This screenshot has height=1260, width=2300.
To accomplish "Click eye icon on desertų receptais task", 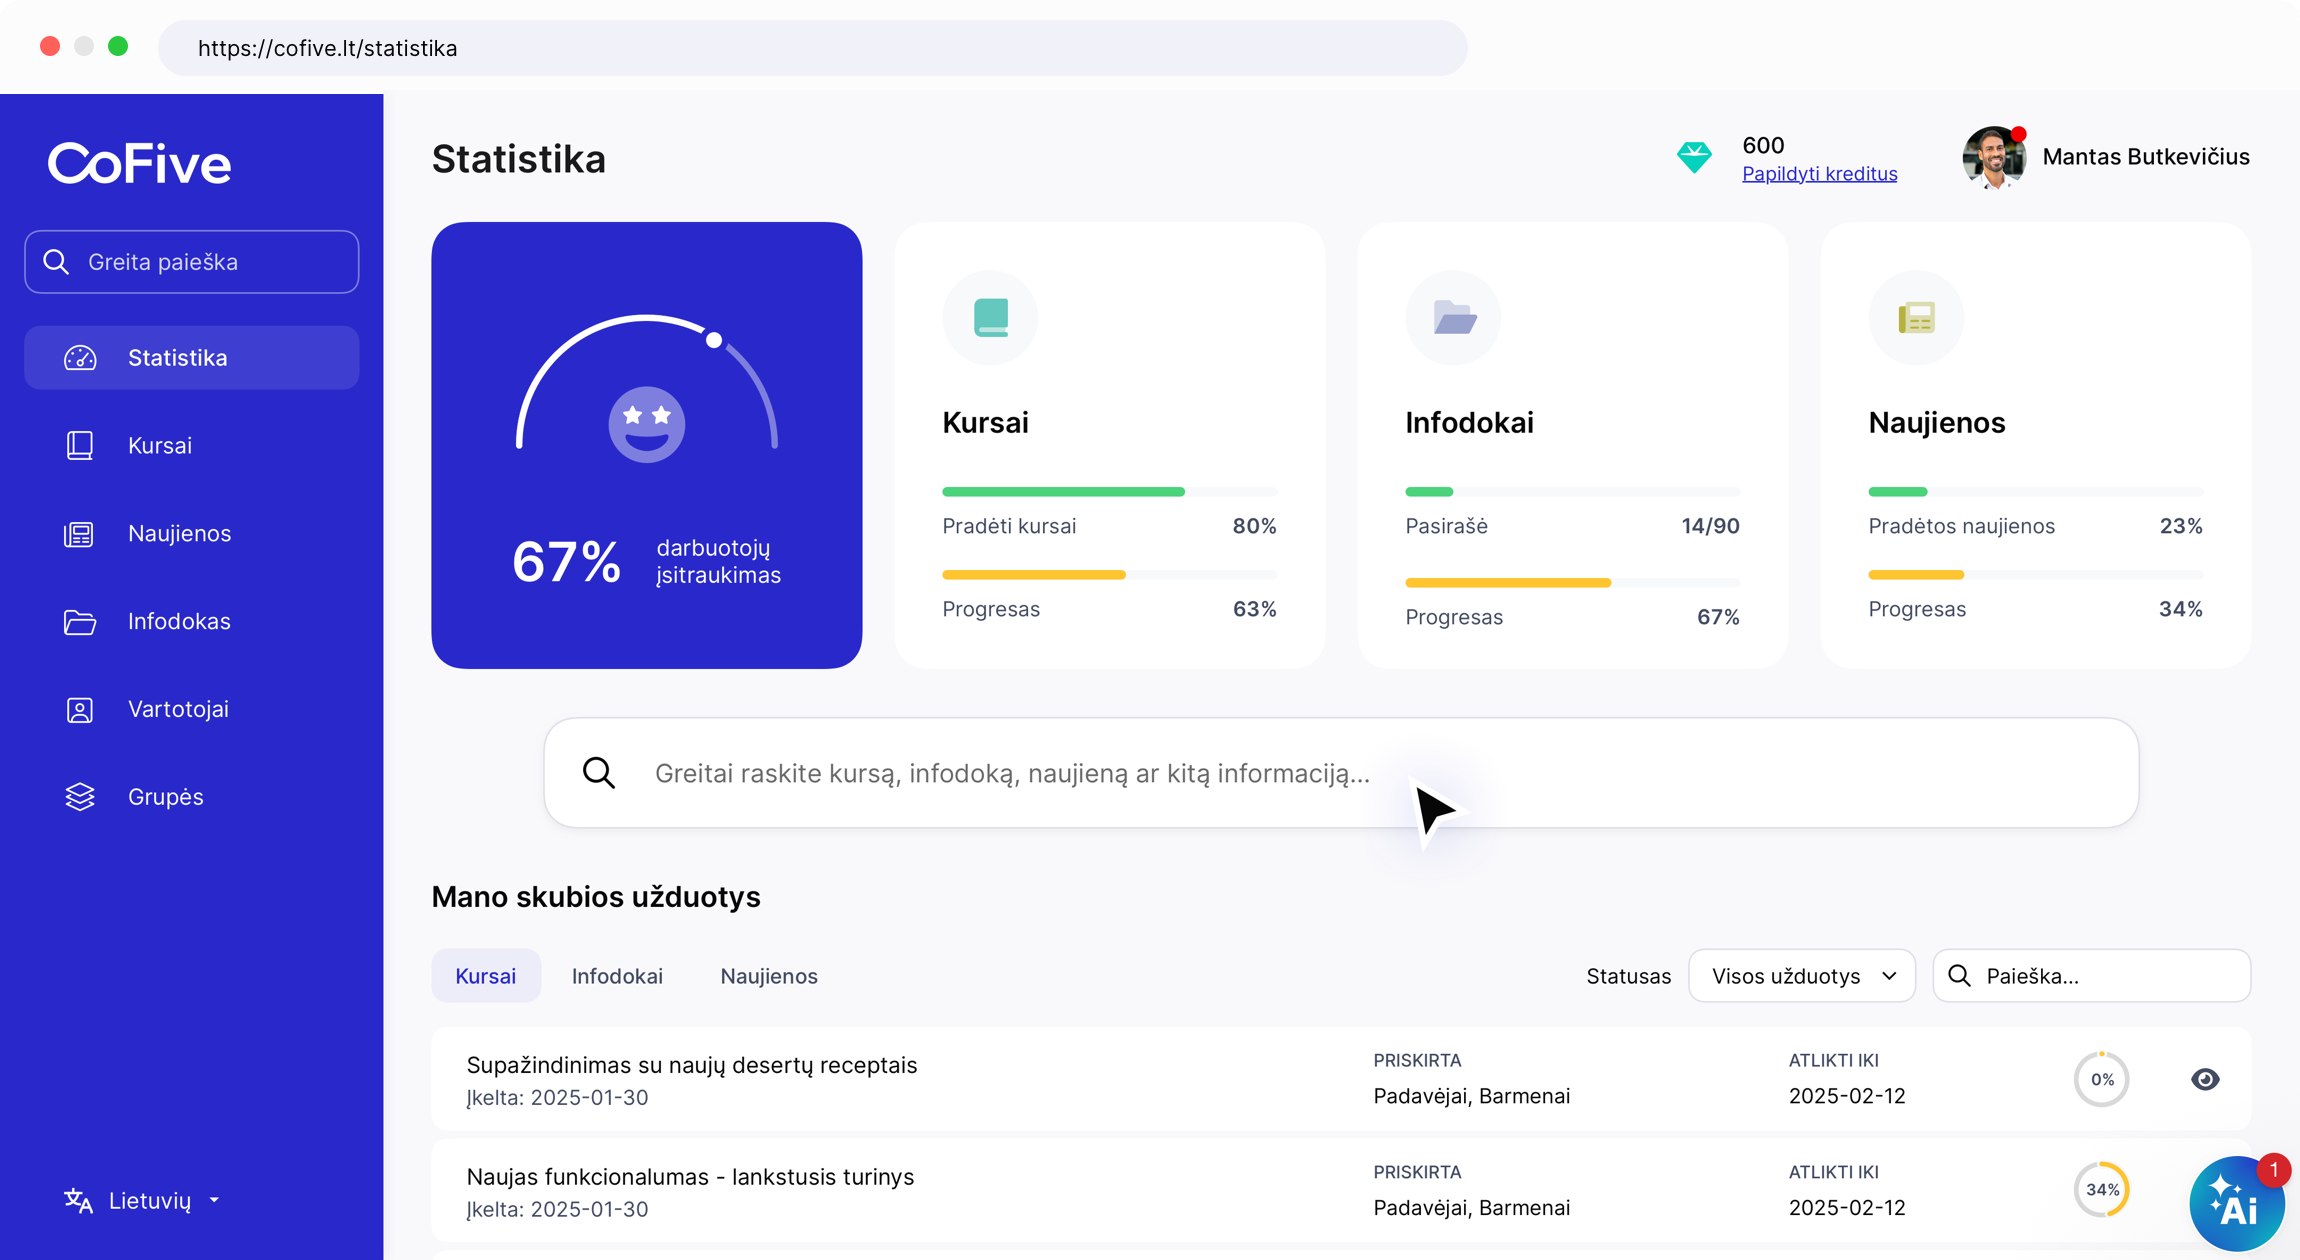I will [x=2205, y=1079].
